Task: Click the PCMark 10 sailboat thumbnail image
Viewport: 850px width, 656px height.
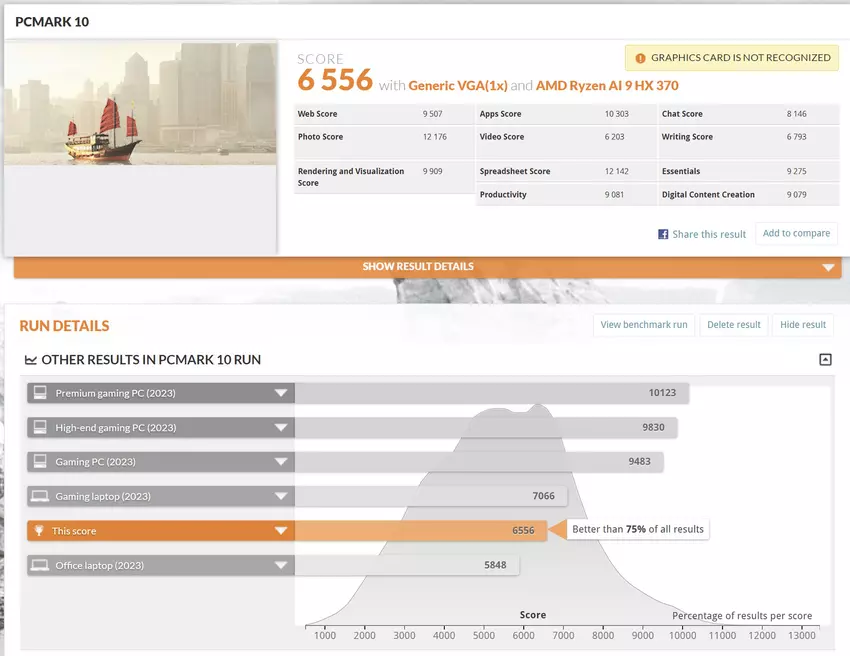Action: 140,104
